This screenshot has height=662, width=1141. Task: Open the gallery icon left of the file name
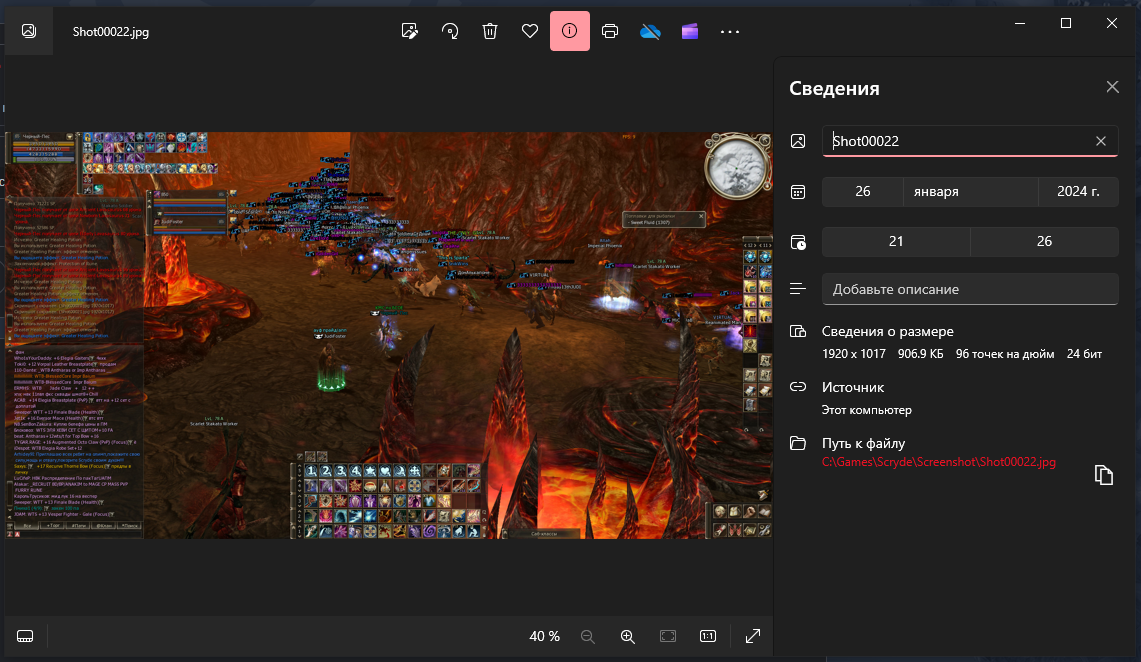pos(29,31)
